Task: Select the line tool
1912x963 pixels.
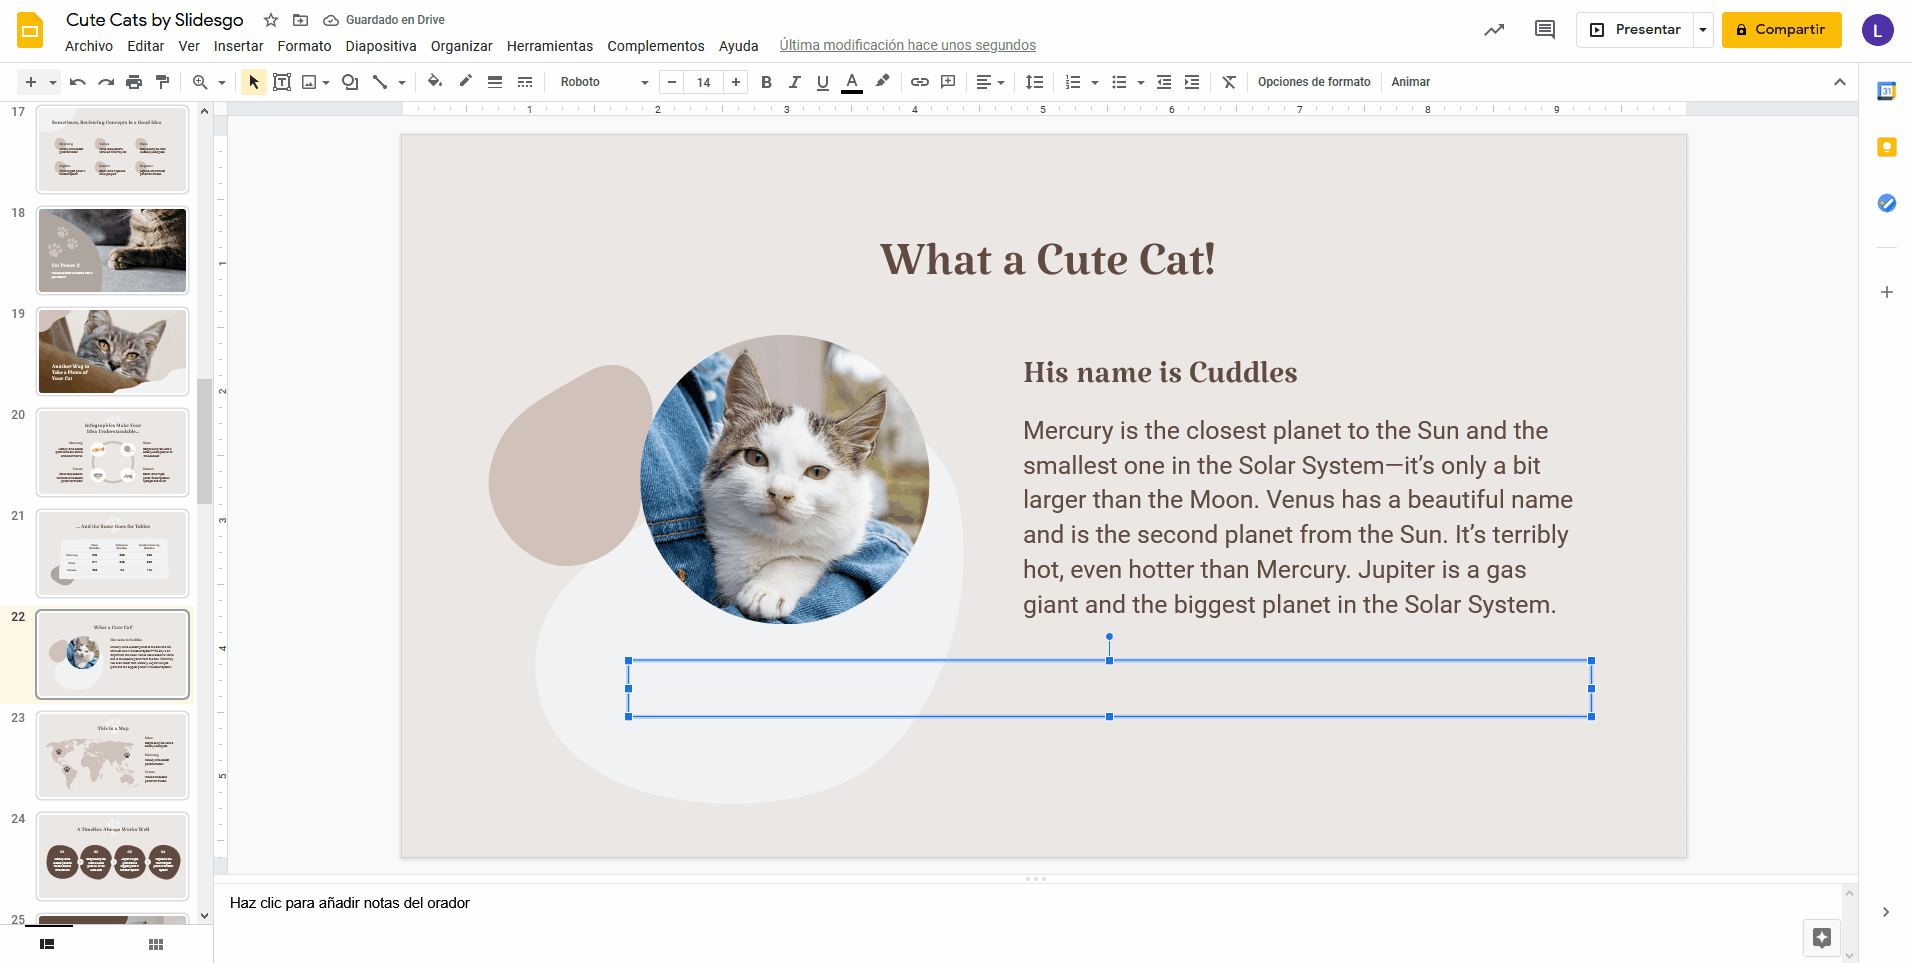Action: (x=380, y=82)
